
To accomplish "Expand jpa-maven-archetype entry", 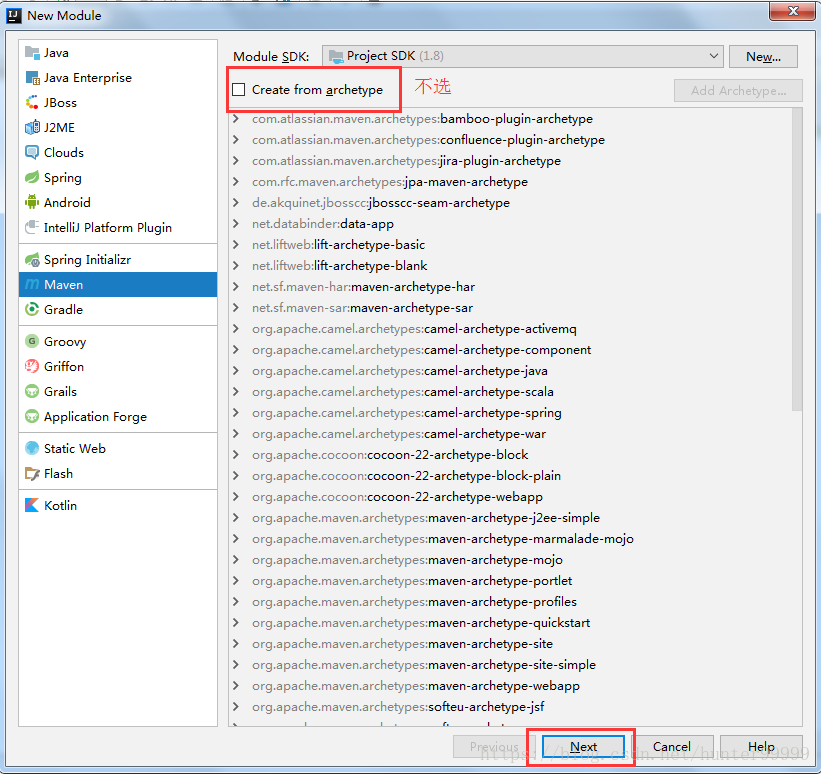I will [236, 182].
